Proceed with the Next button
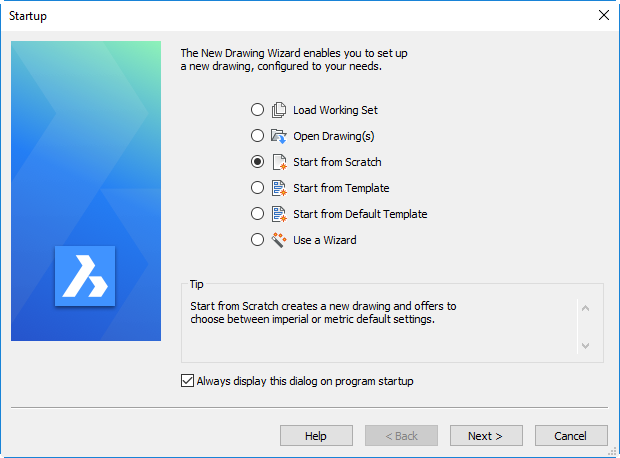Viewport: 620px width, 458px height. tap(486, 436)
